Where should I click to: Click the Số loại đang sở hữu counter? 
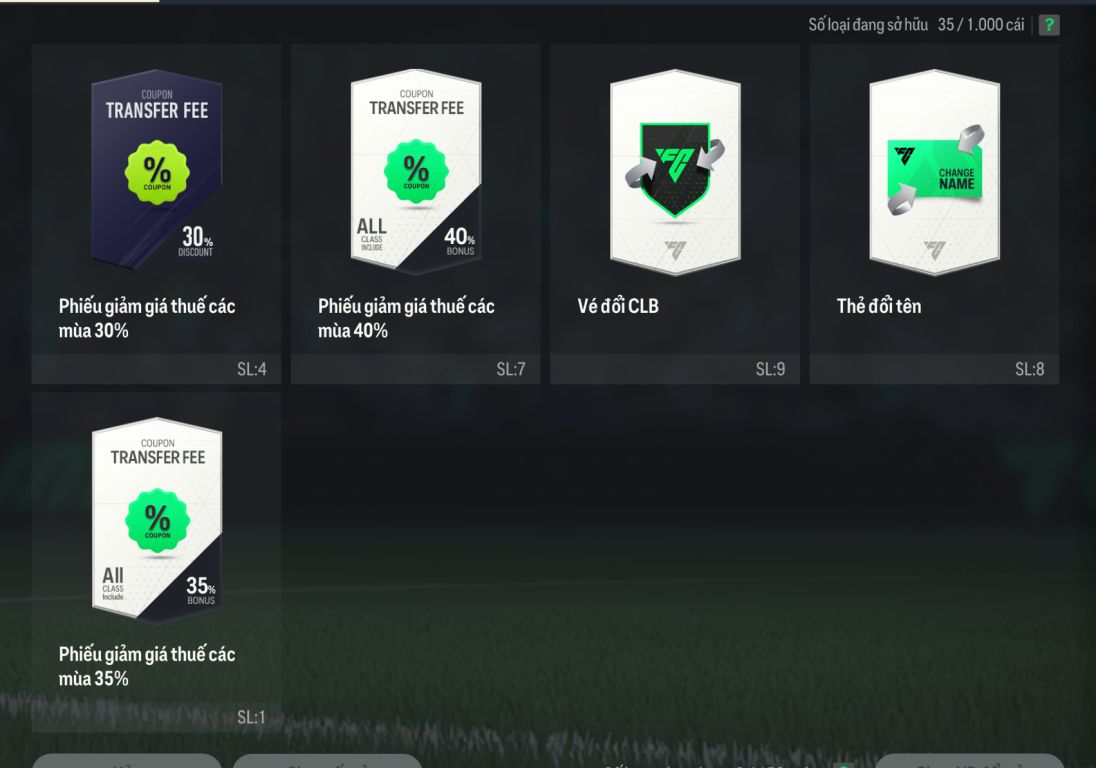point(916,25)
